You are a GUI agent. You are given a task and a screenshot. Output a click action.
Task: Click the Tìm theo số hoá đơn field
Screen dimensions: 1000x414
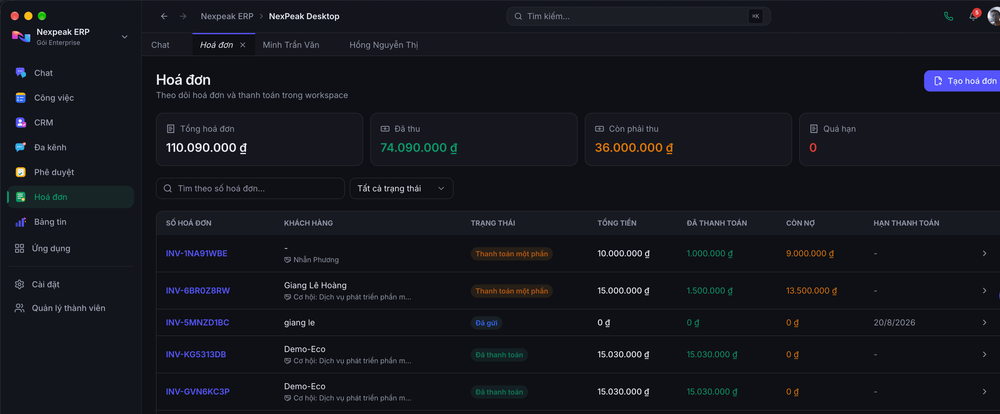pyautogui.click(x=250, y=188)
